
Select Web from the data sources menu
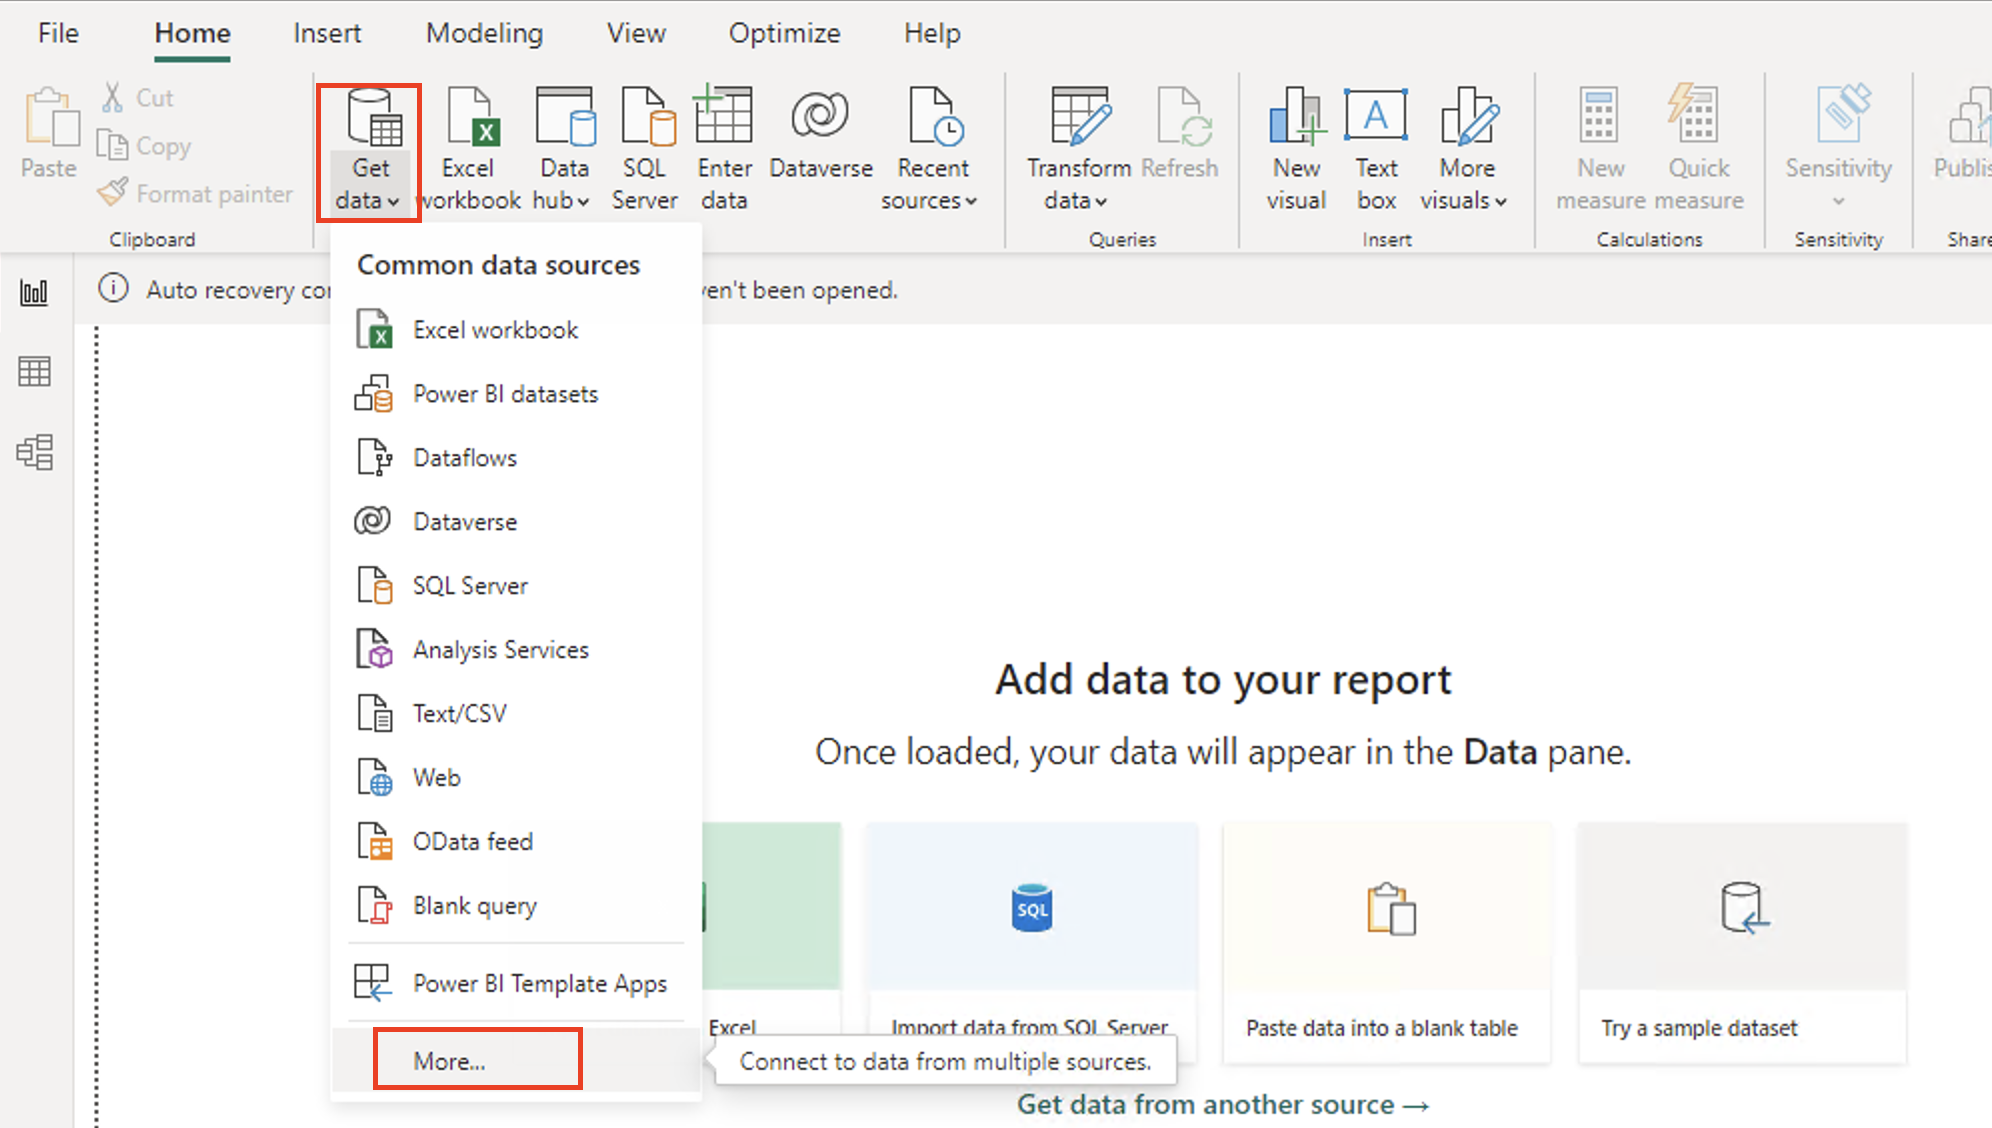coord(436,777)
